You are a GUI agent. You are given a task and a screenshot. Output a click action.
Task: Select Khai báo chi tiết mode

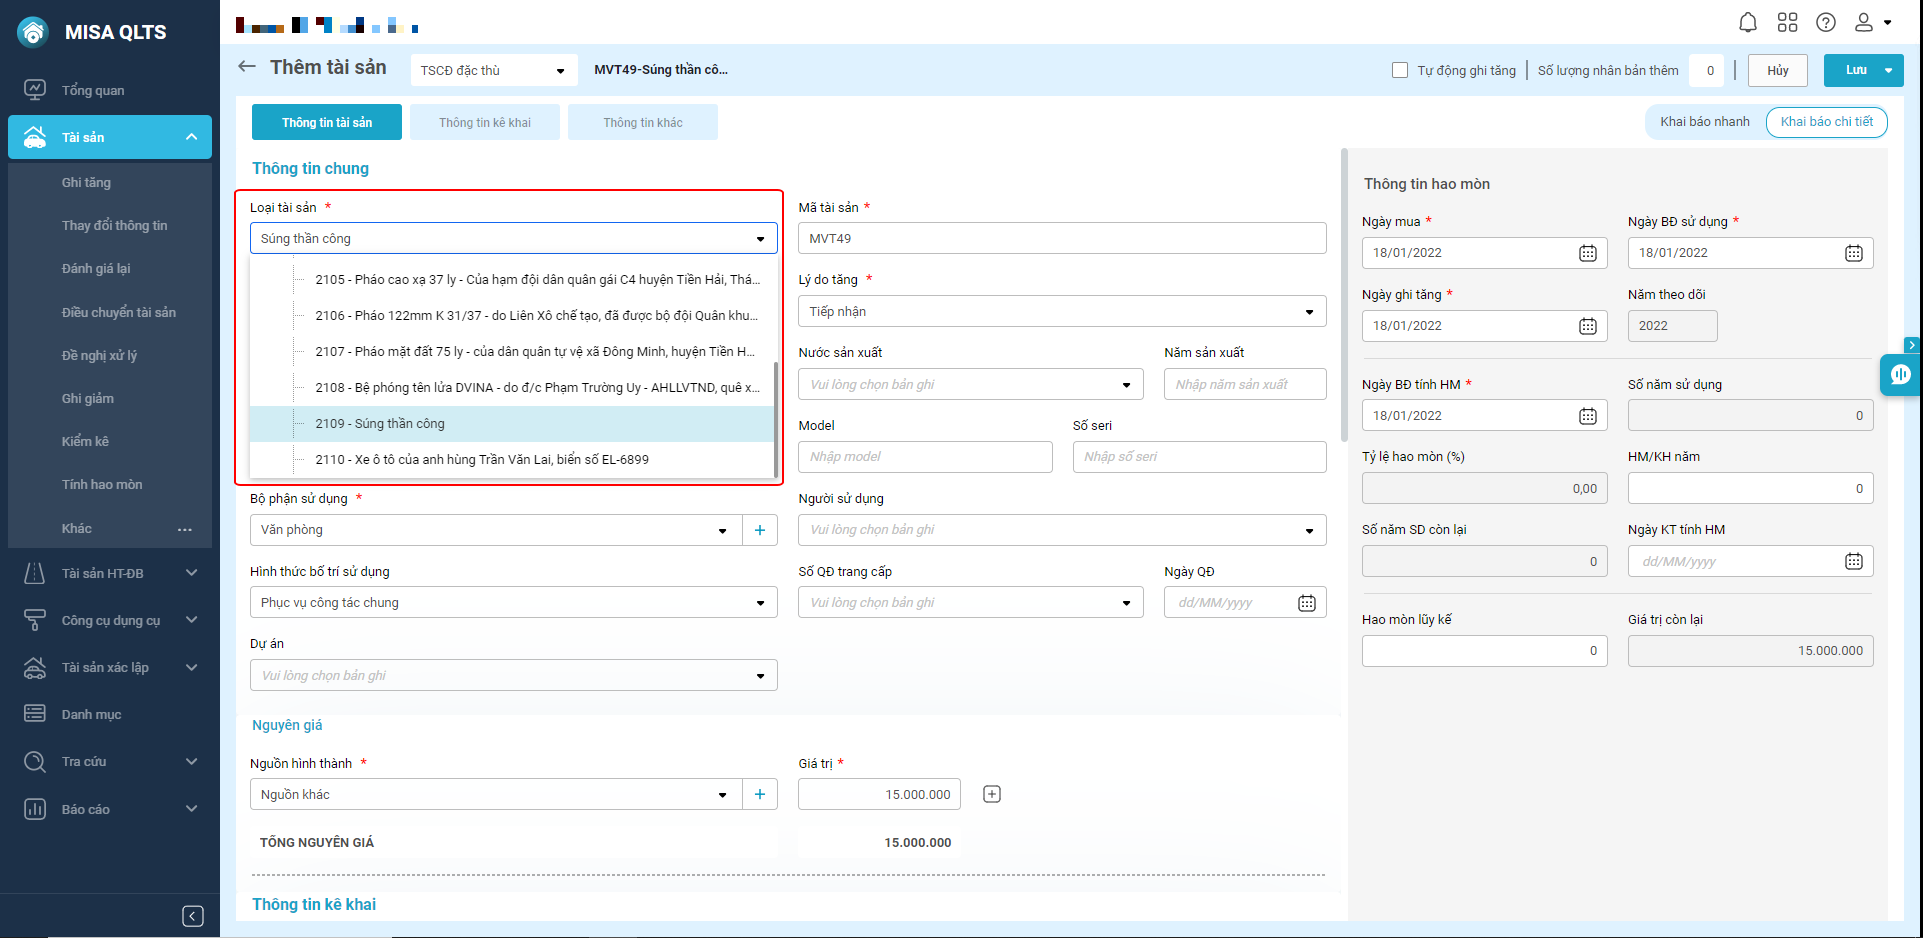click(1826, 122)
